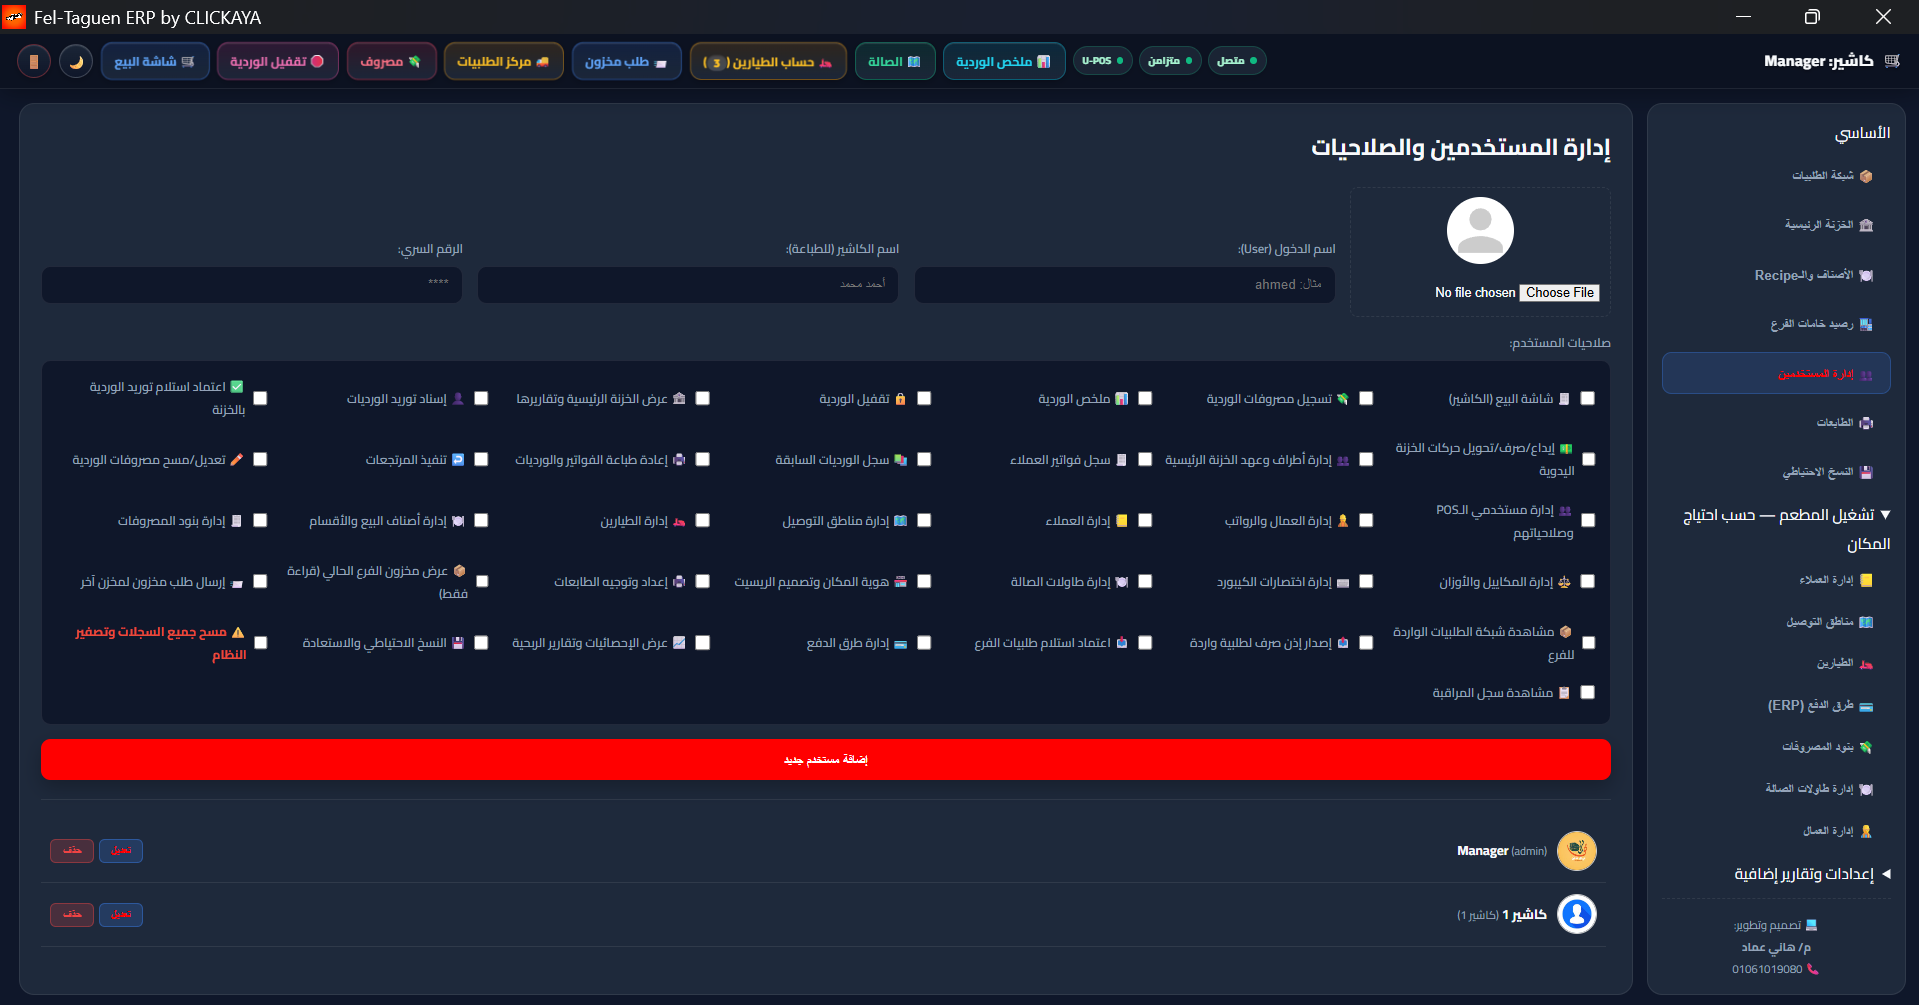Open النسخ الاحتياطي backup sidebar item

coord(1776,472)
